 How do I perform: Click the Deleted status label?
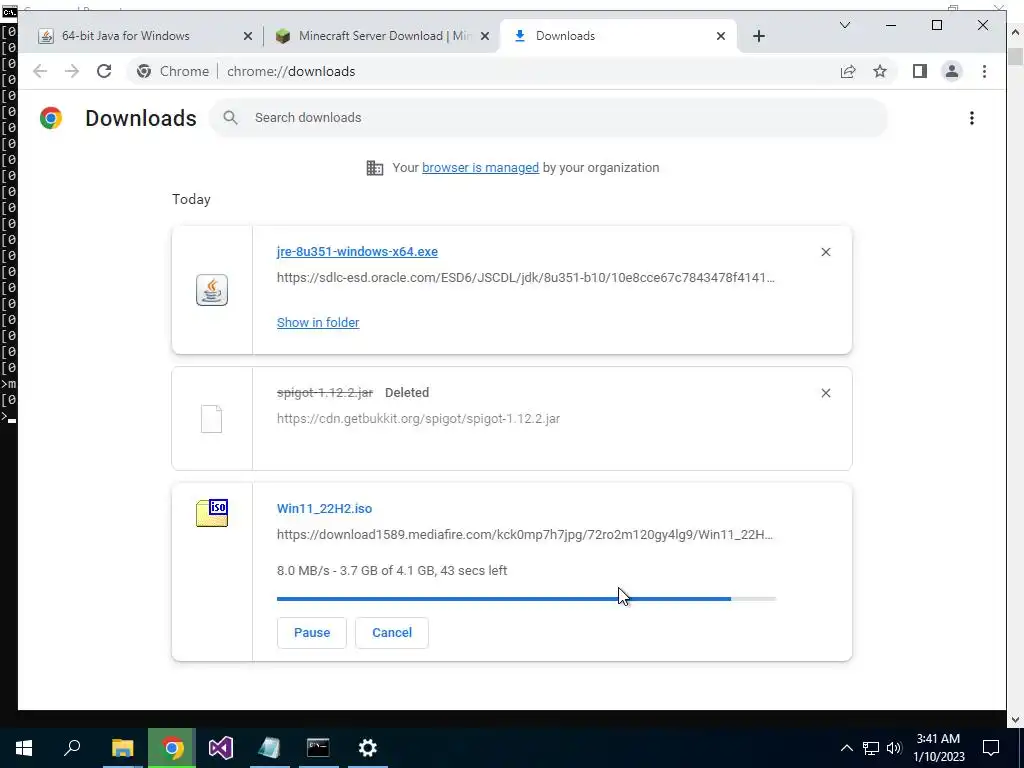tap(407, 393)
